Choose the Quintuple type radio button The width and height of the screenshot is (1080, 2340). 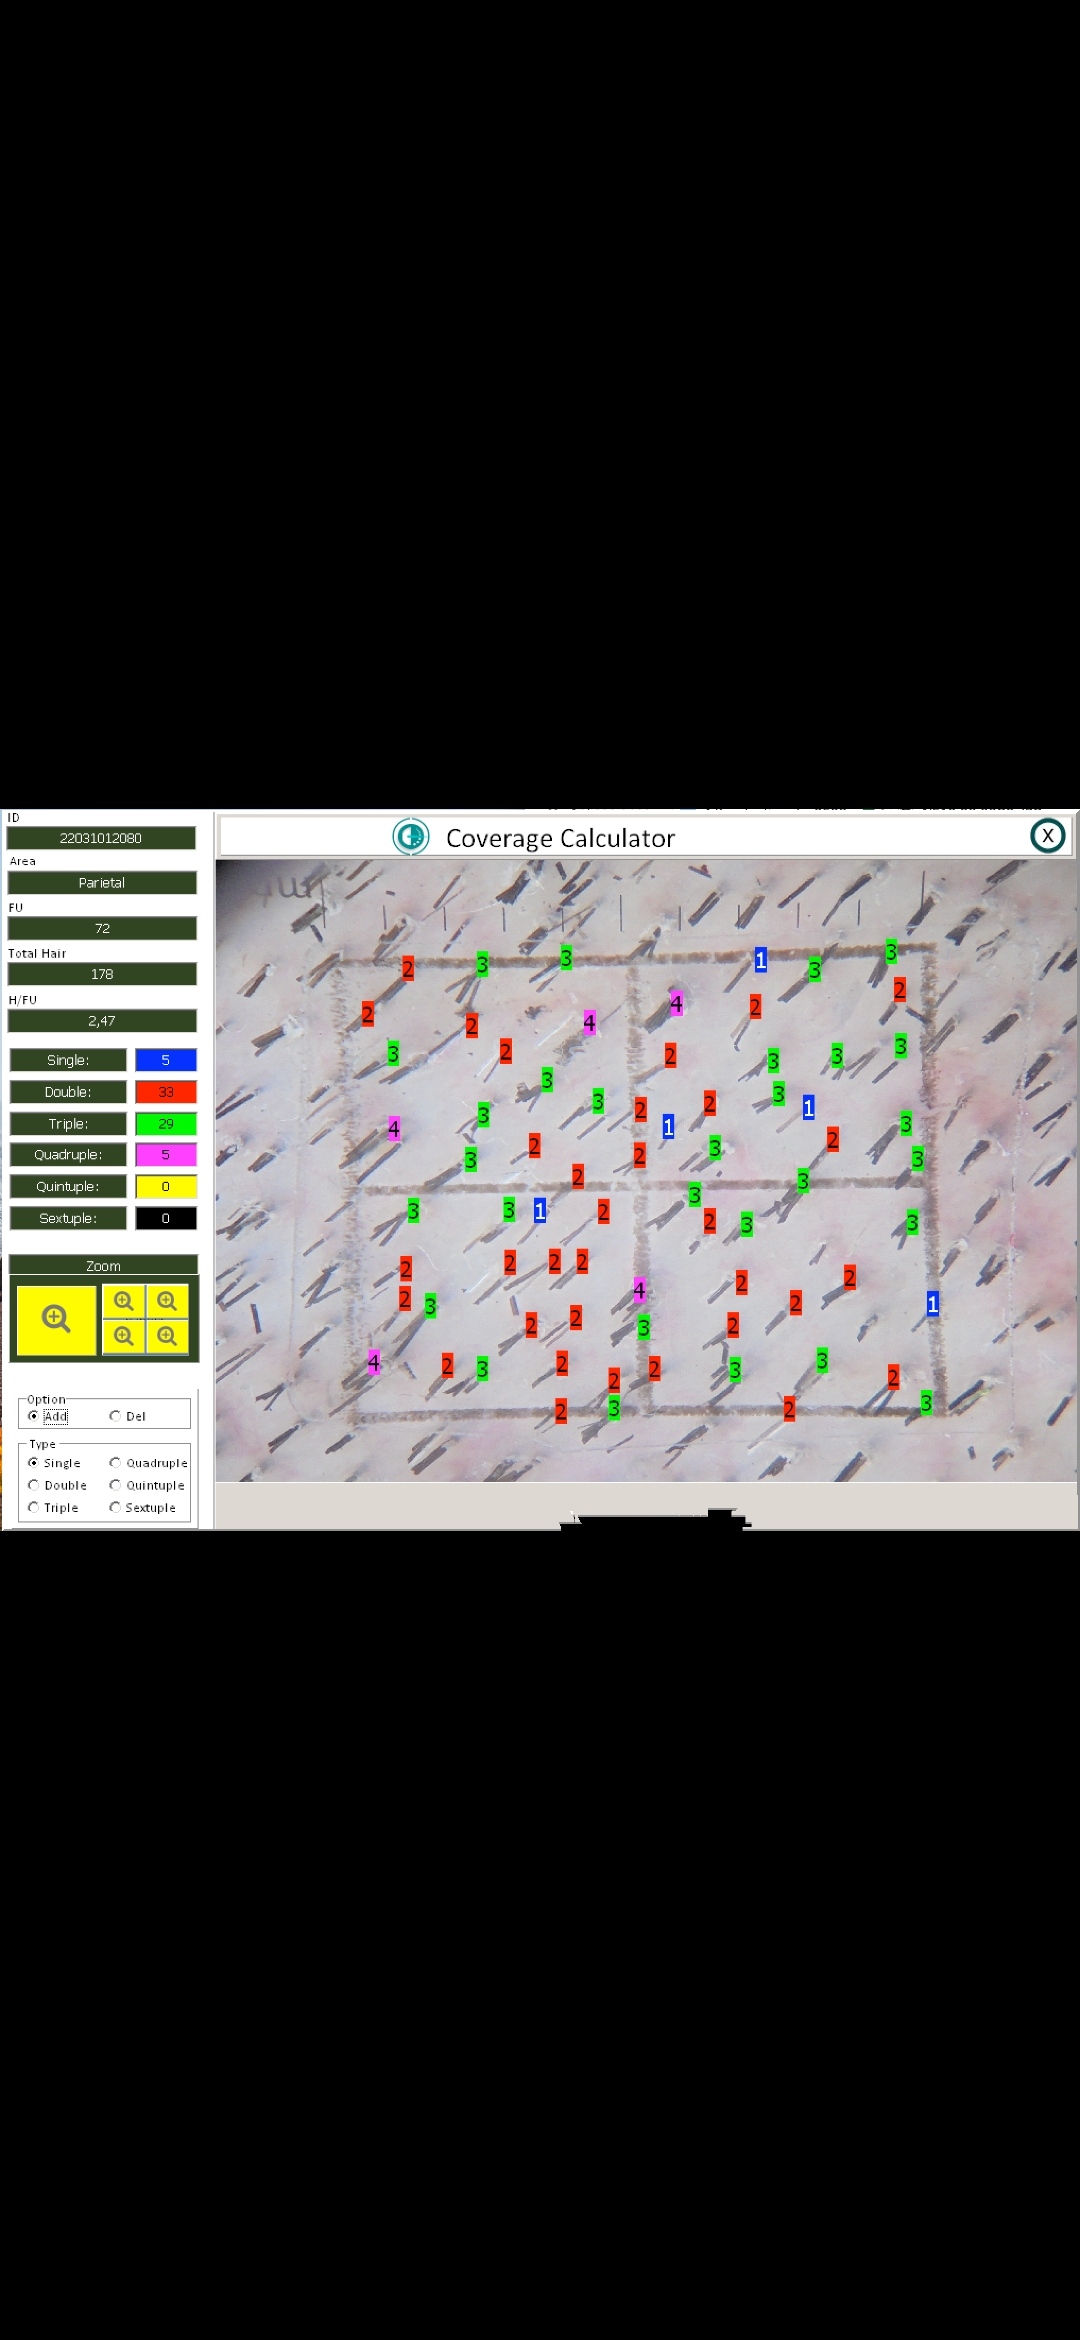click(x=115, y=1485)
